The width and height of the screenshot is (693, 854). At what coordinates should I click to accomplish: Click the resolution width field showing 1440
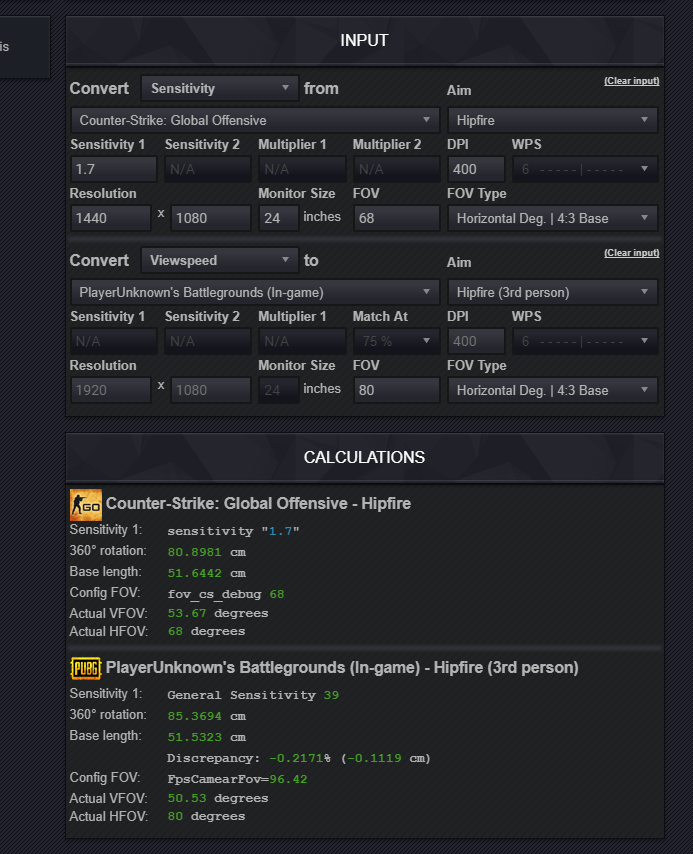[111, 218]
